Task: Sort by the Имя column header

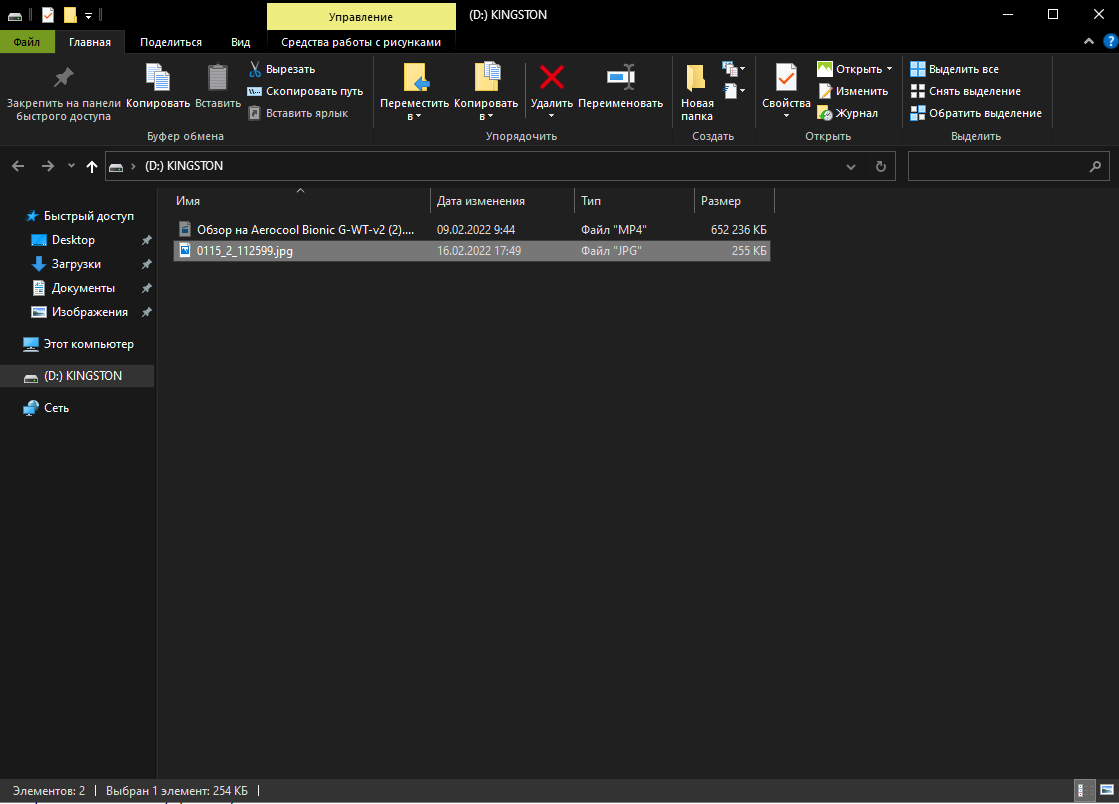Action: [301, 200]
